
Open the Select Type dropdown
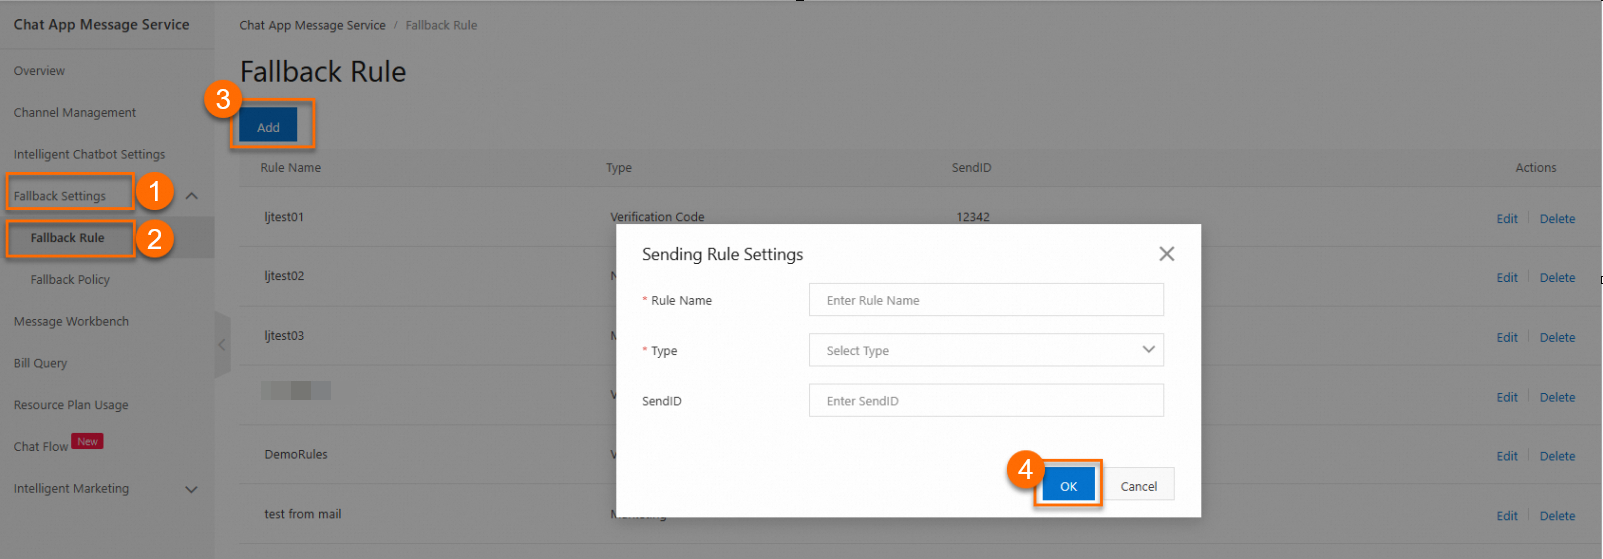coord(985,350)
